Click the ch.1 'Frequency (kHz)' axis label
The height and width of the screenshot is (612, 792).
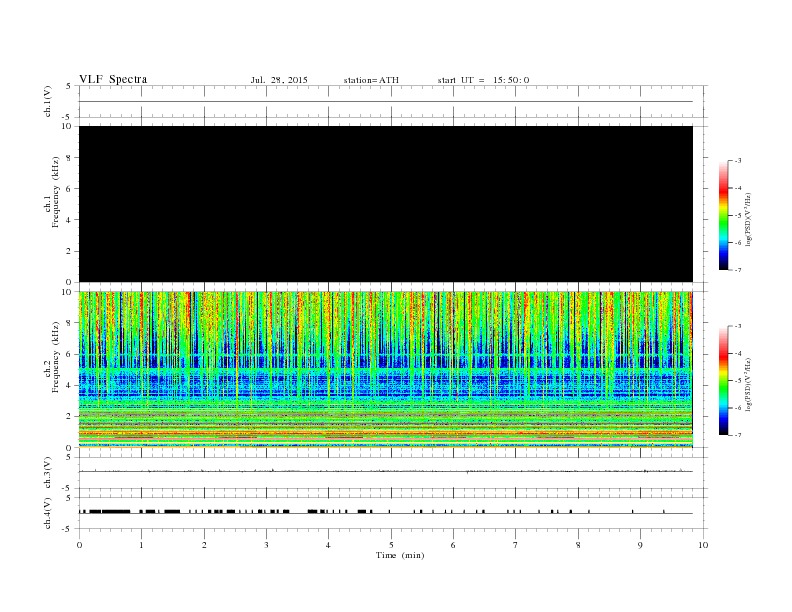tap(55, 192)
